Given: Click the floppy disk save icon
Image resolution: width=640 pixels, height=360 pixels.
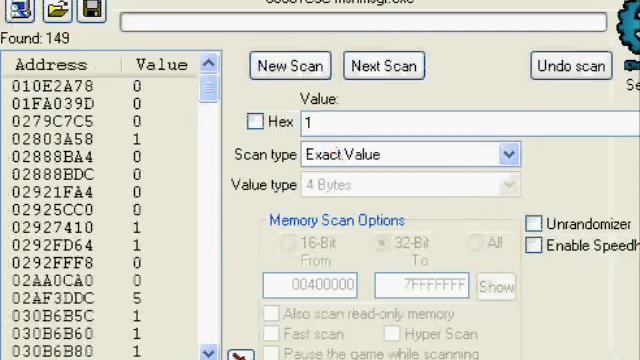Looking at the screenshot, I should point(92,10).
